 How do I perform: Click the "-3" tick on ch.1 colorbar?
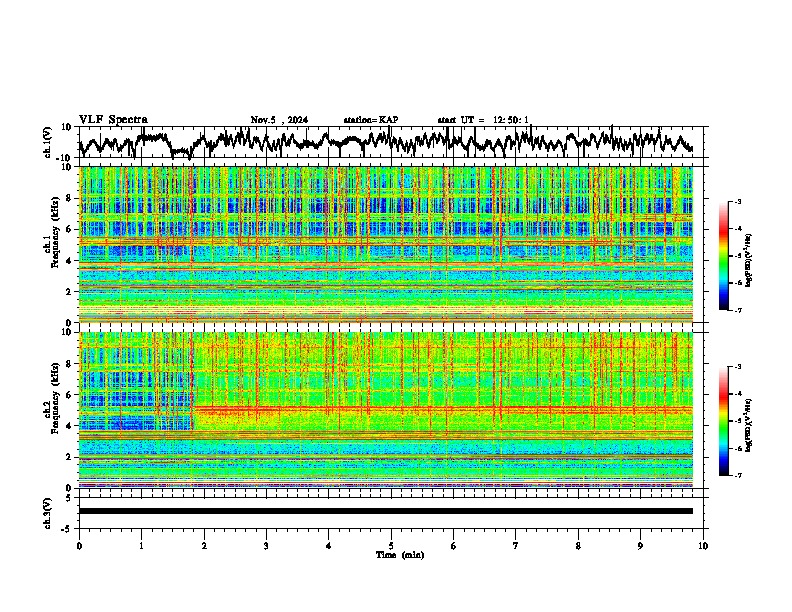(x=738, y=201)
